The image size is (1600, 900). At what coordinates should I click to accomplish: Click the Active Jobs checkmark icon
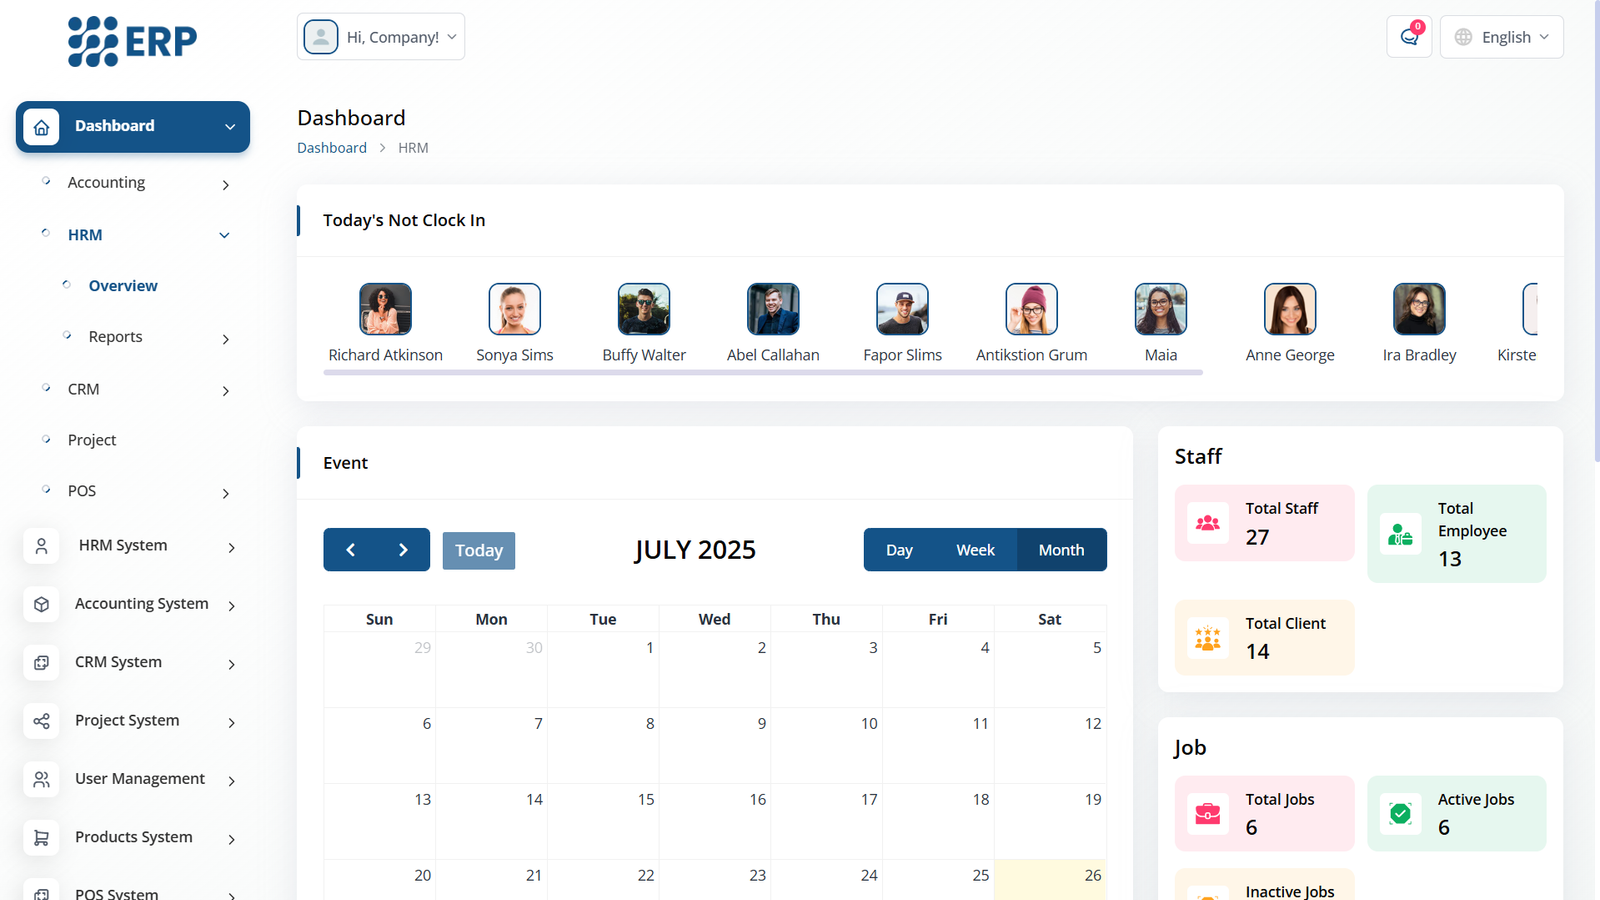[x=1400, y=814]
